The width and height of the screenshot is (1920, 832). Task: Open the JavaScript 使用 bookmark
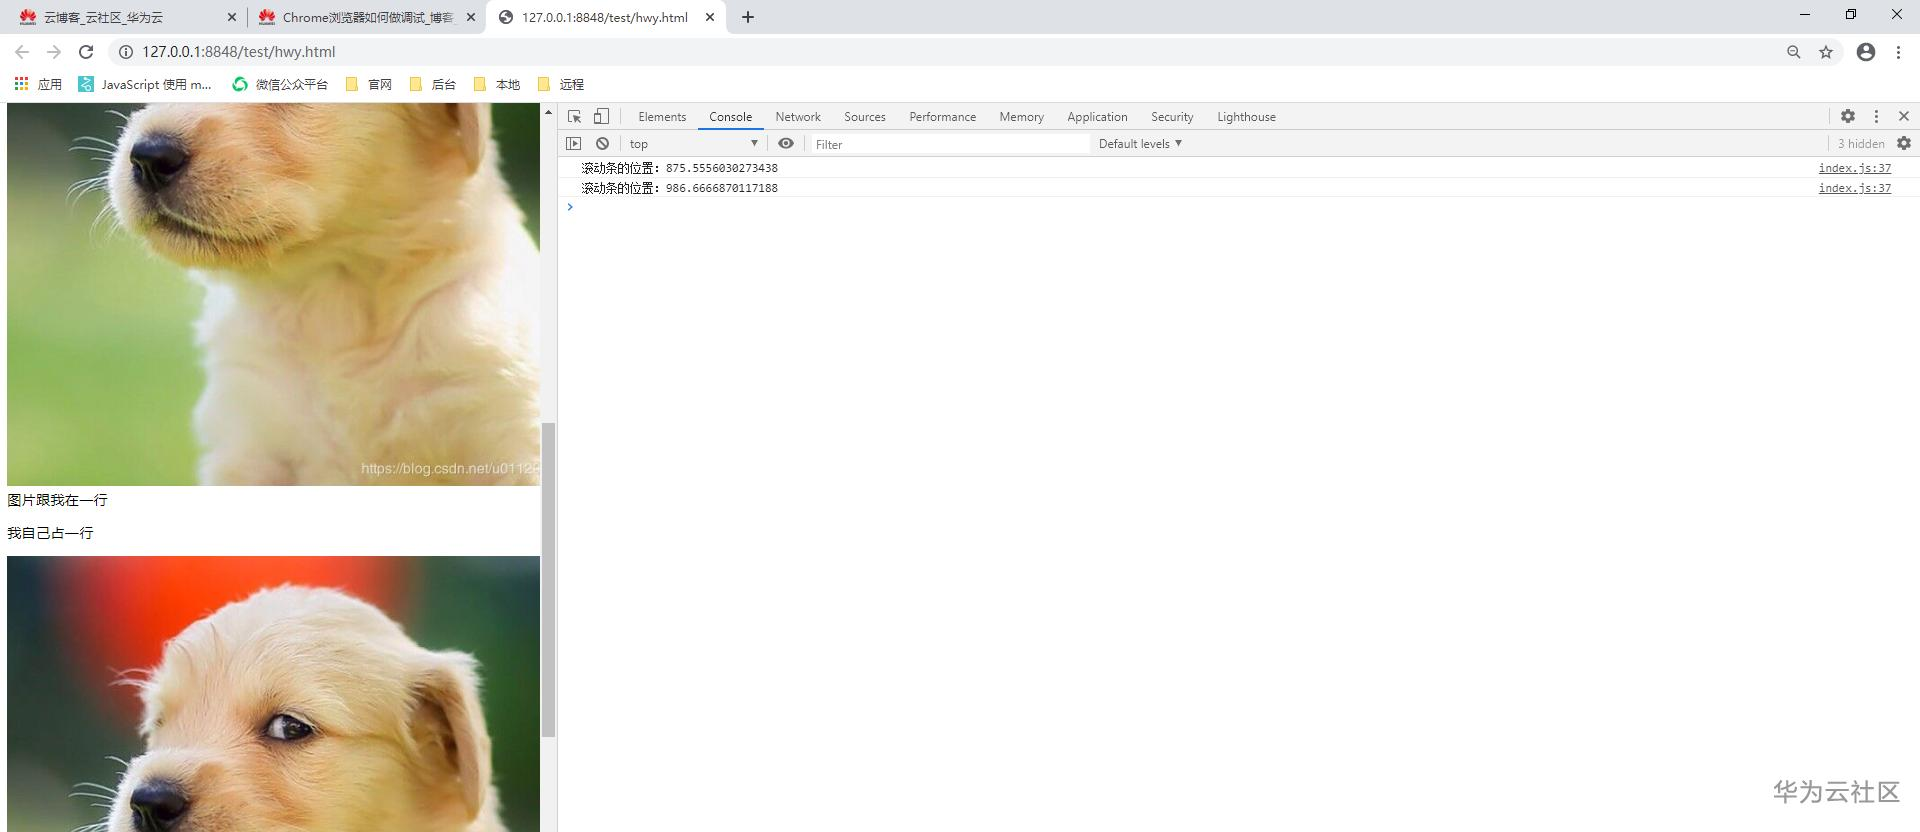[145, 84]
